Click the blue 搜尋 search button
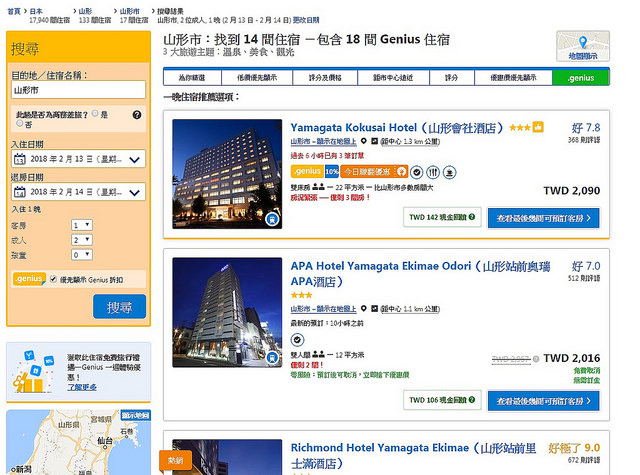Image resolution: width=640 pixels, height=475 pixels. [119, 306]
